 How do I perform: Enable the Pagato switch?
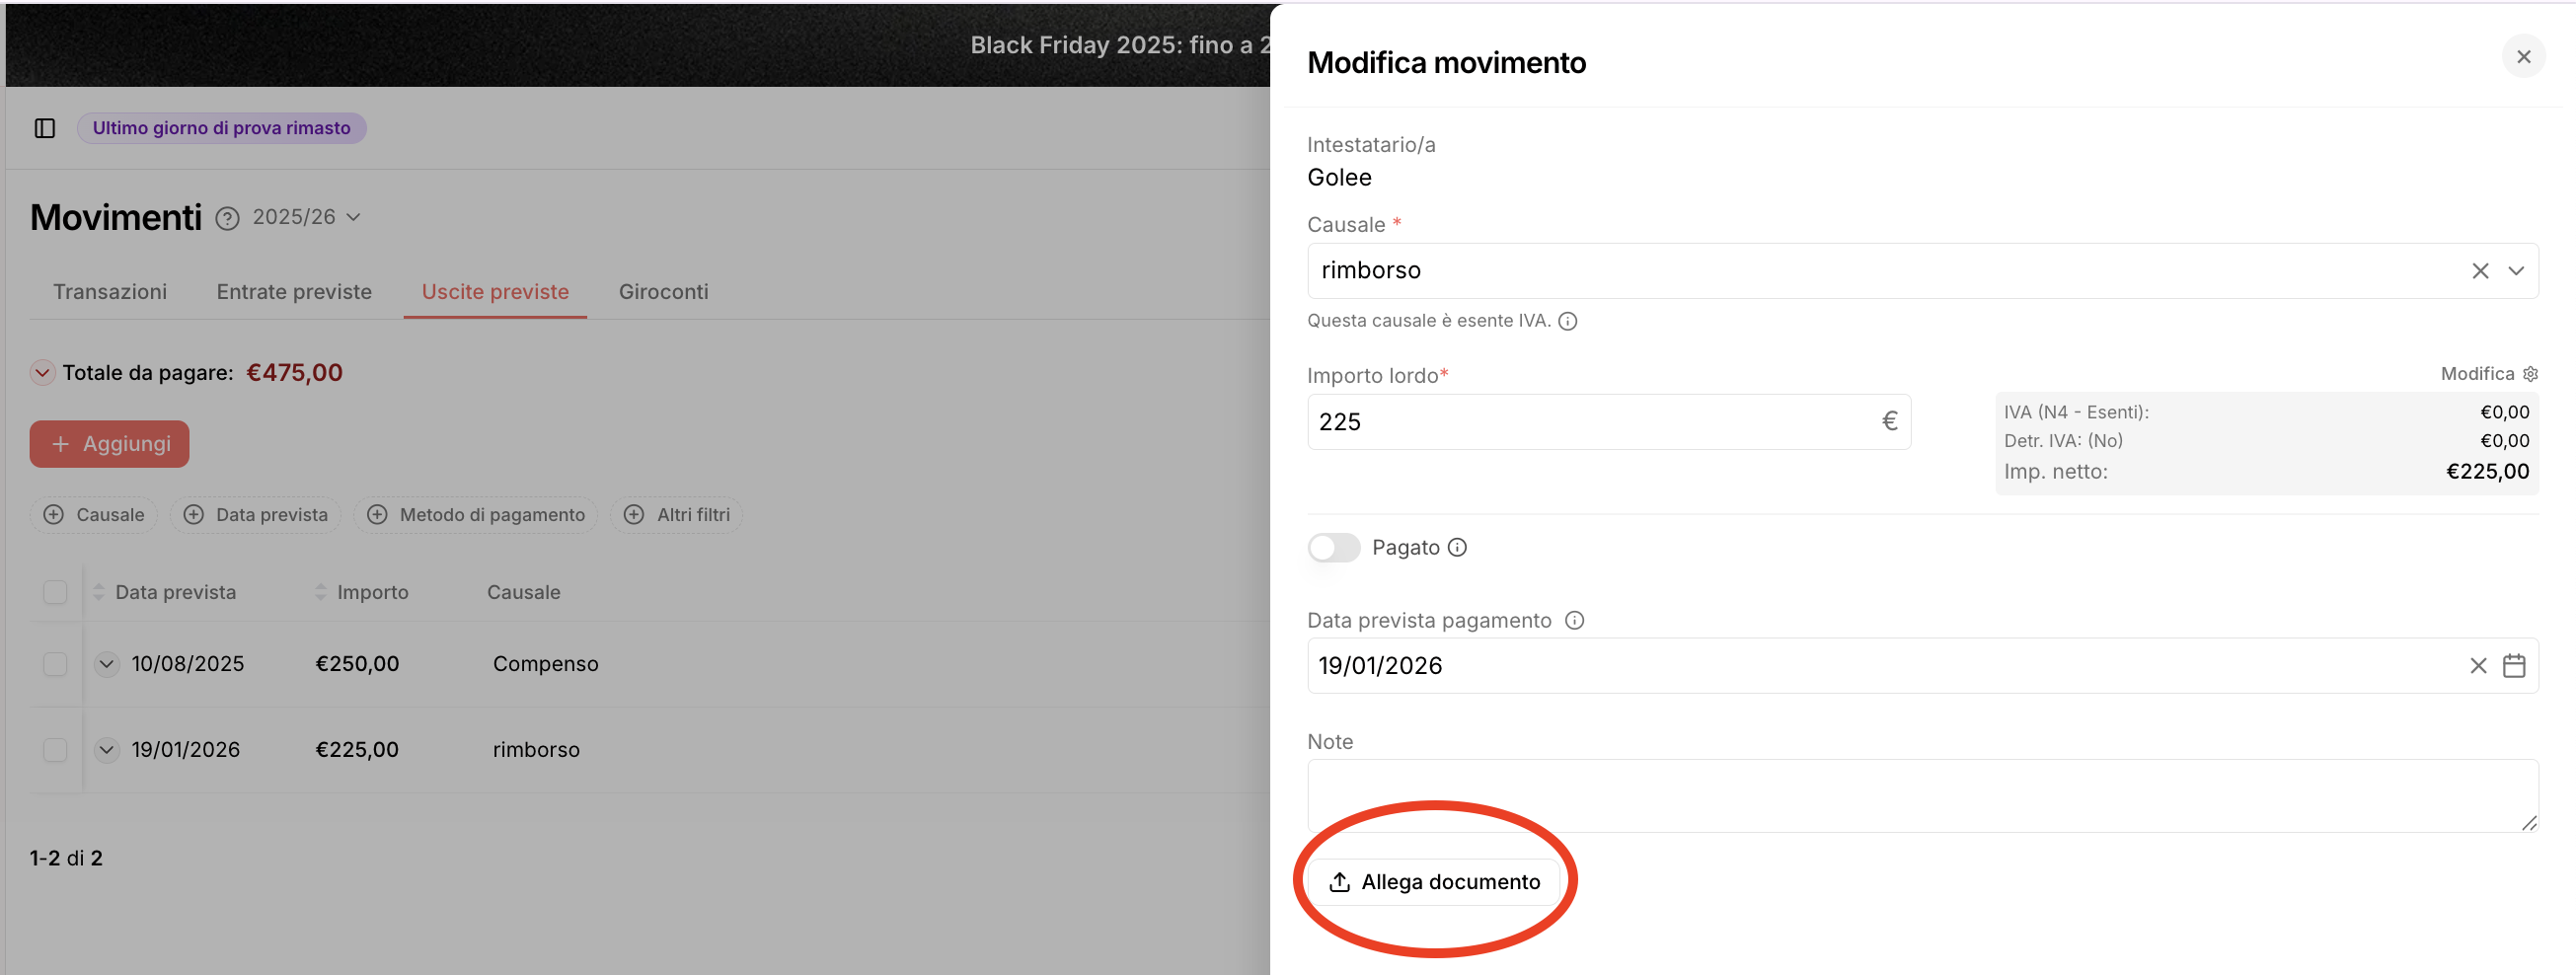1334,548
